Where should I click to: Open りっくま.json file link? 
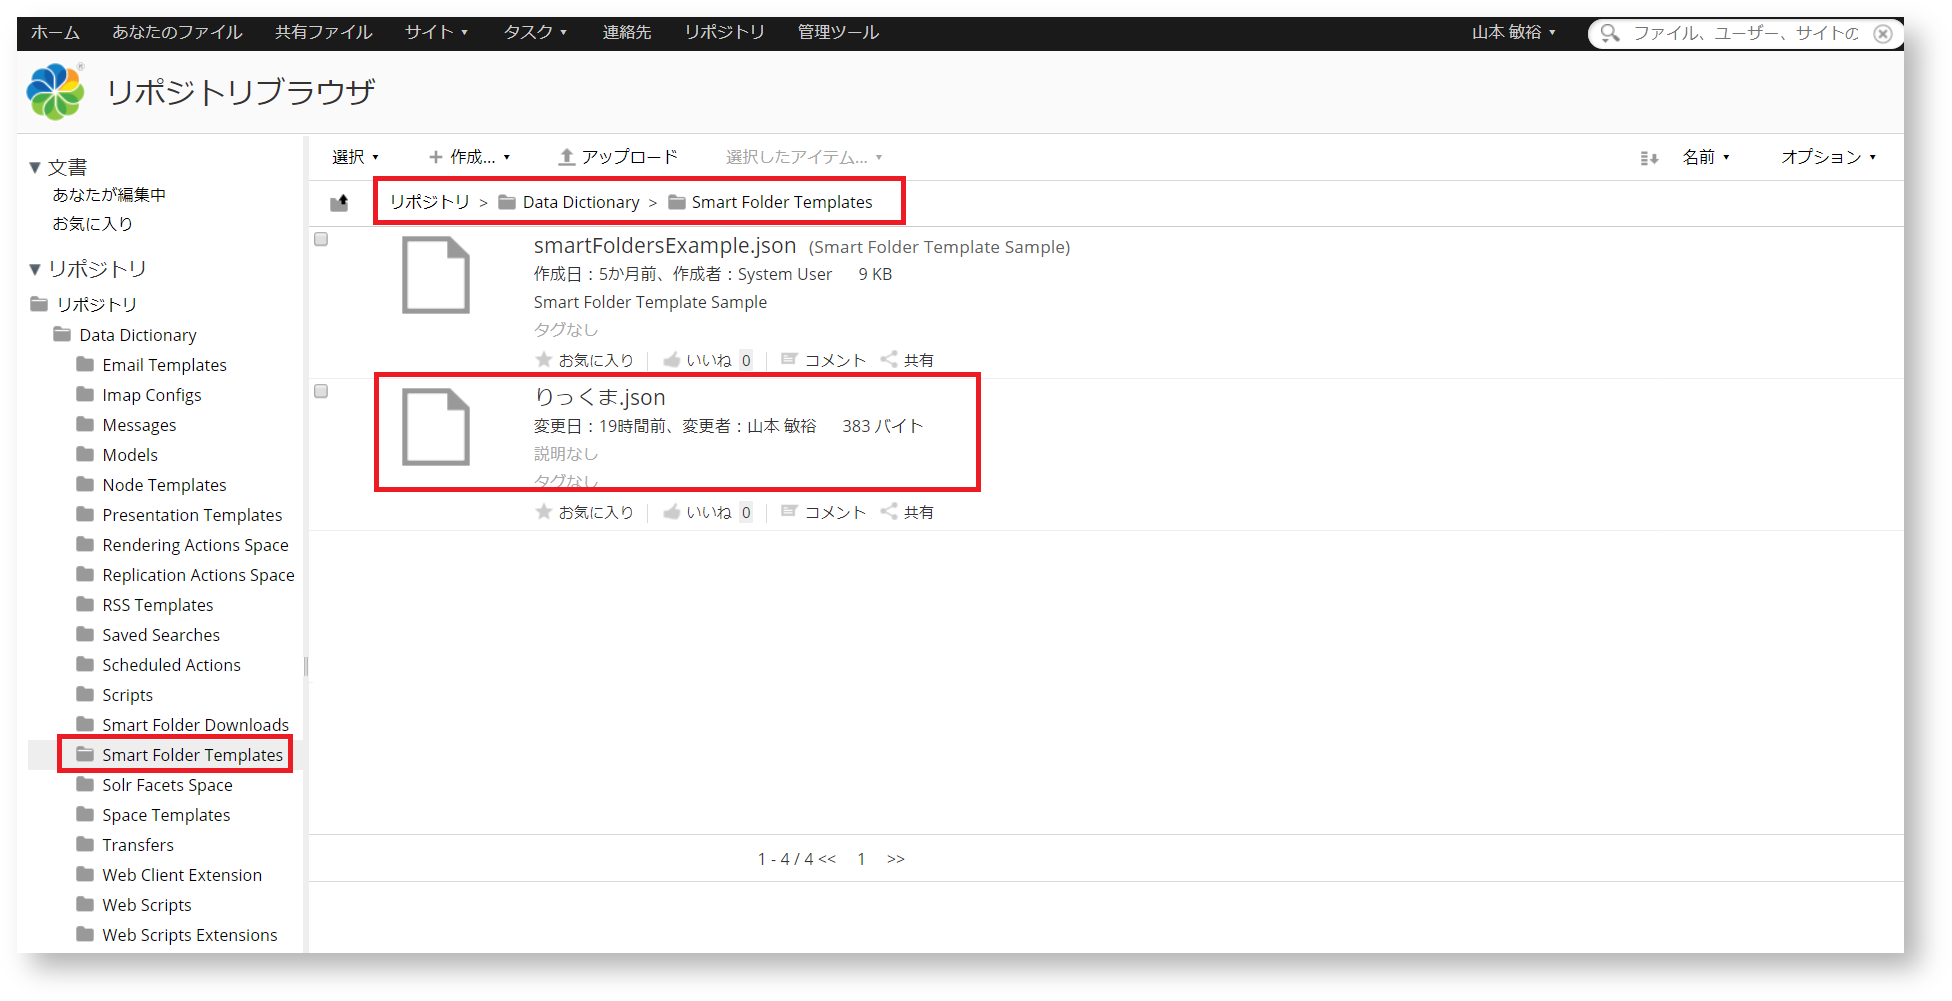coord(600,397)
